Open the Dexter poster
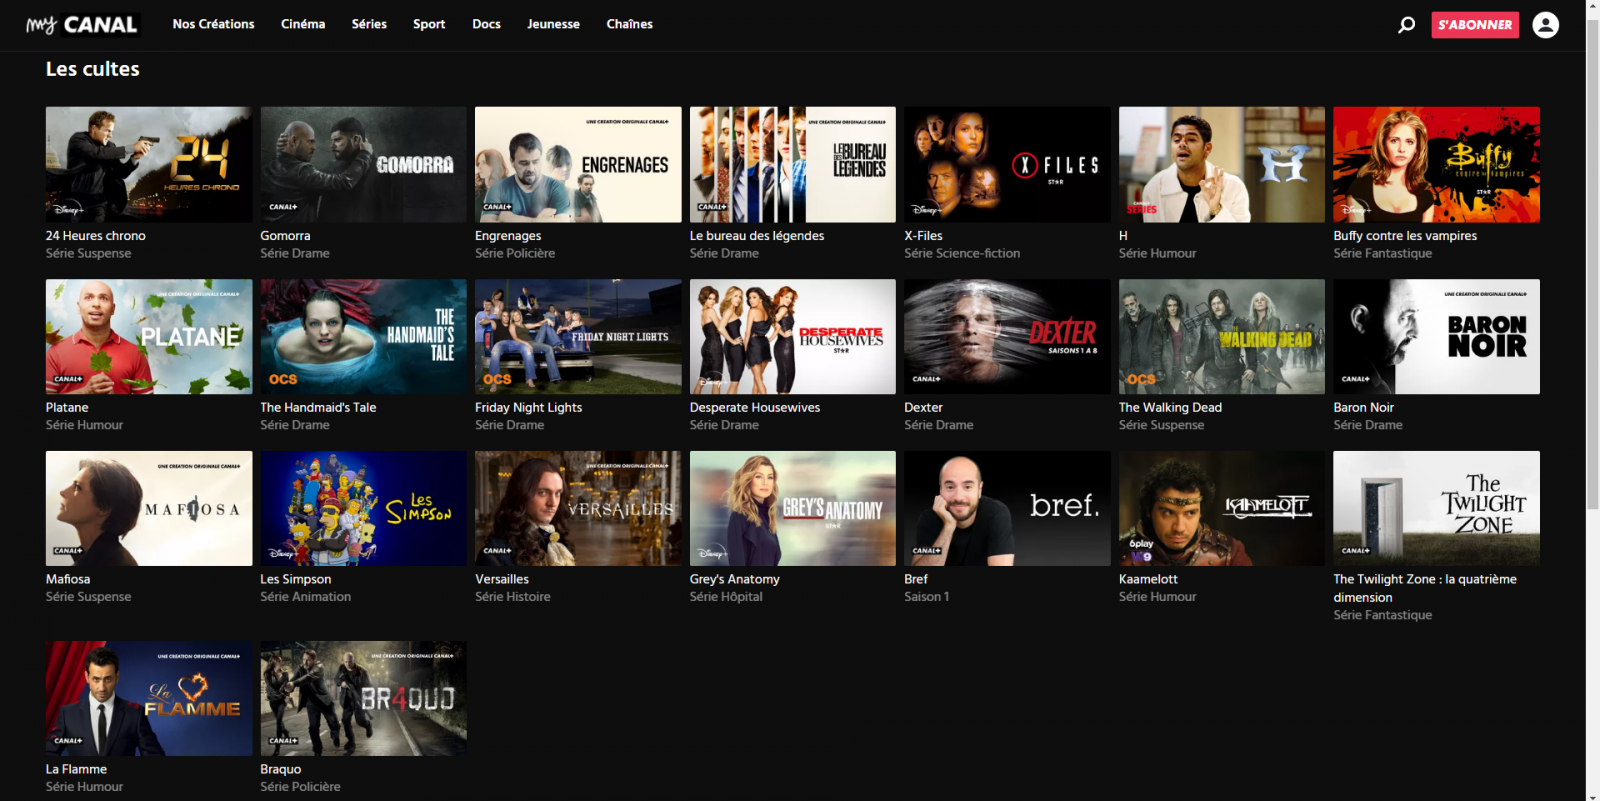This screenshot has height=801, width=1600. point(1007,336)
